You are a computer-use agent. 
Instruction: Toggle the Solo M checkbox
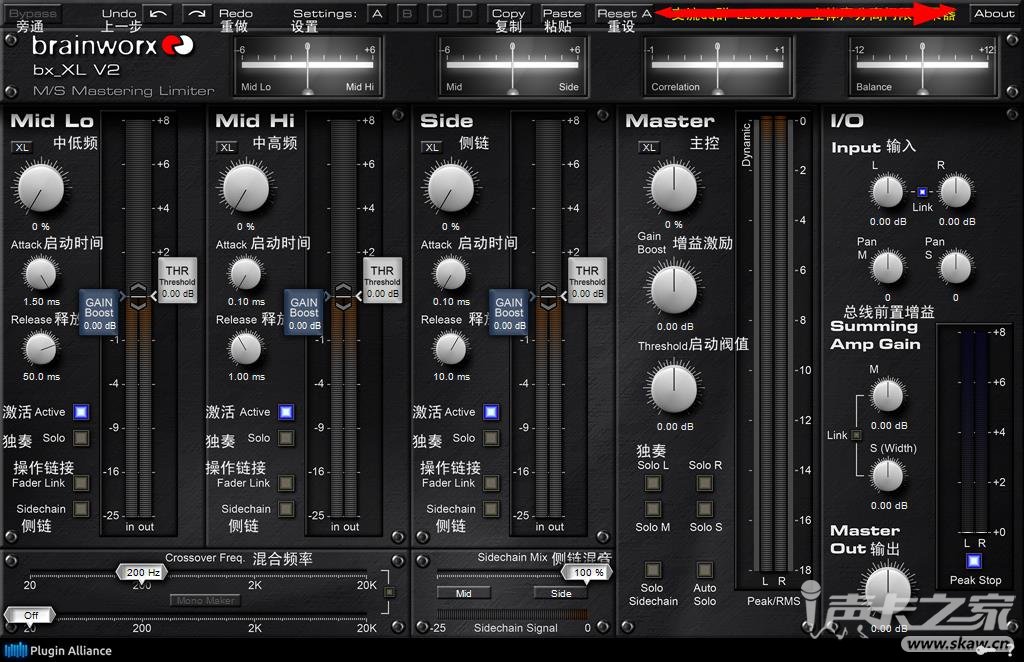click(652, 509)
